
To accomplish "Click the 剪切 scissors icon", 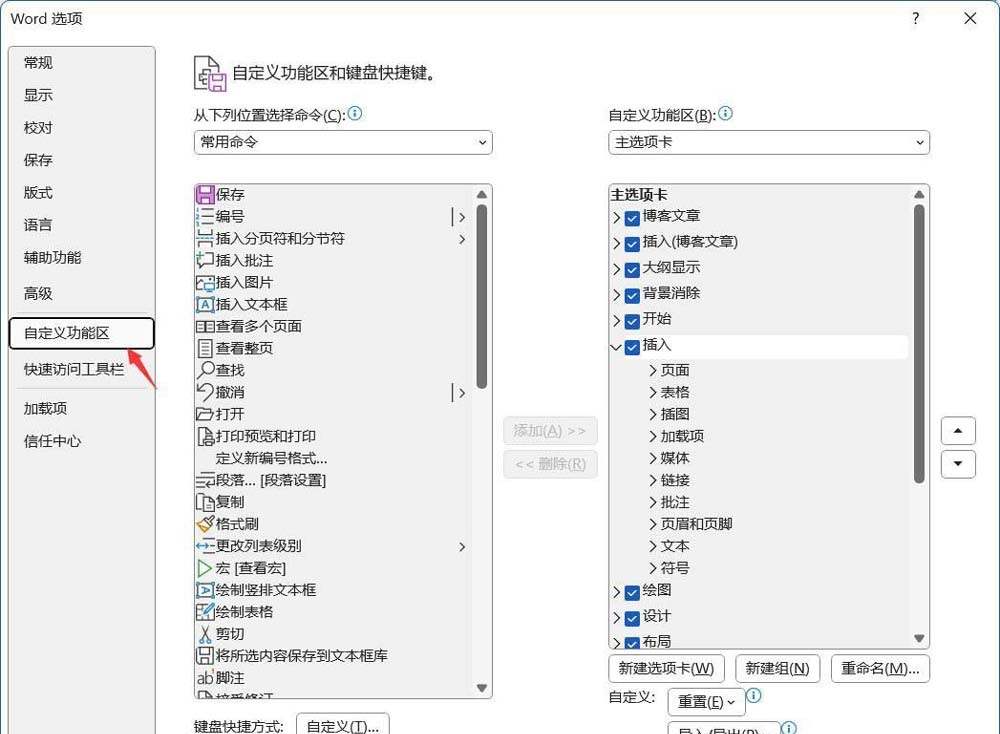I will tap(205, 634).
